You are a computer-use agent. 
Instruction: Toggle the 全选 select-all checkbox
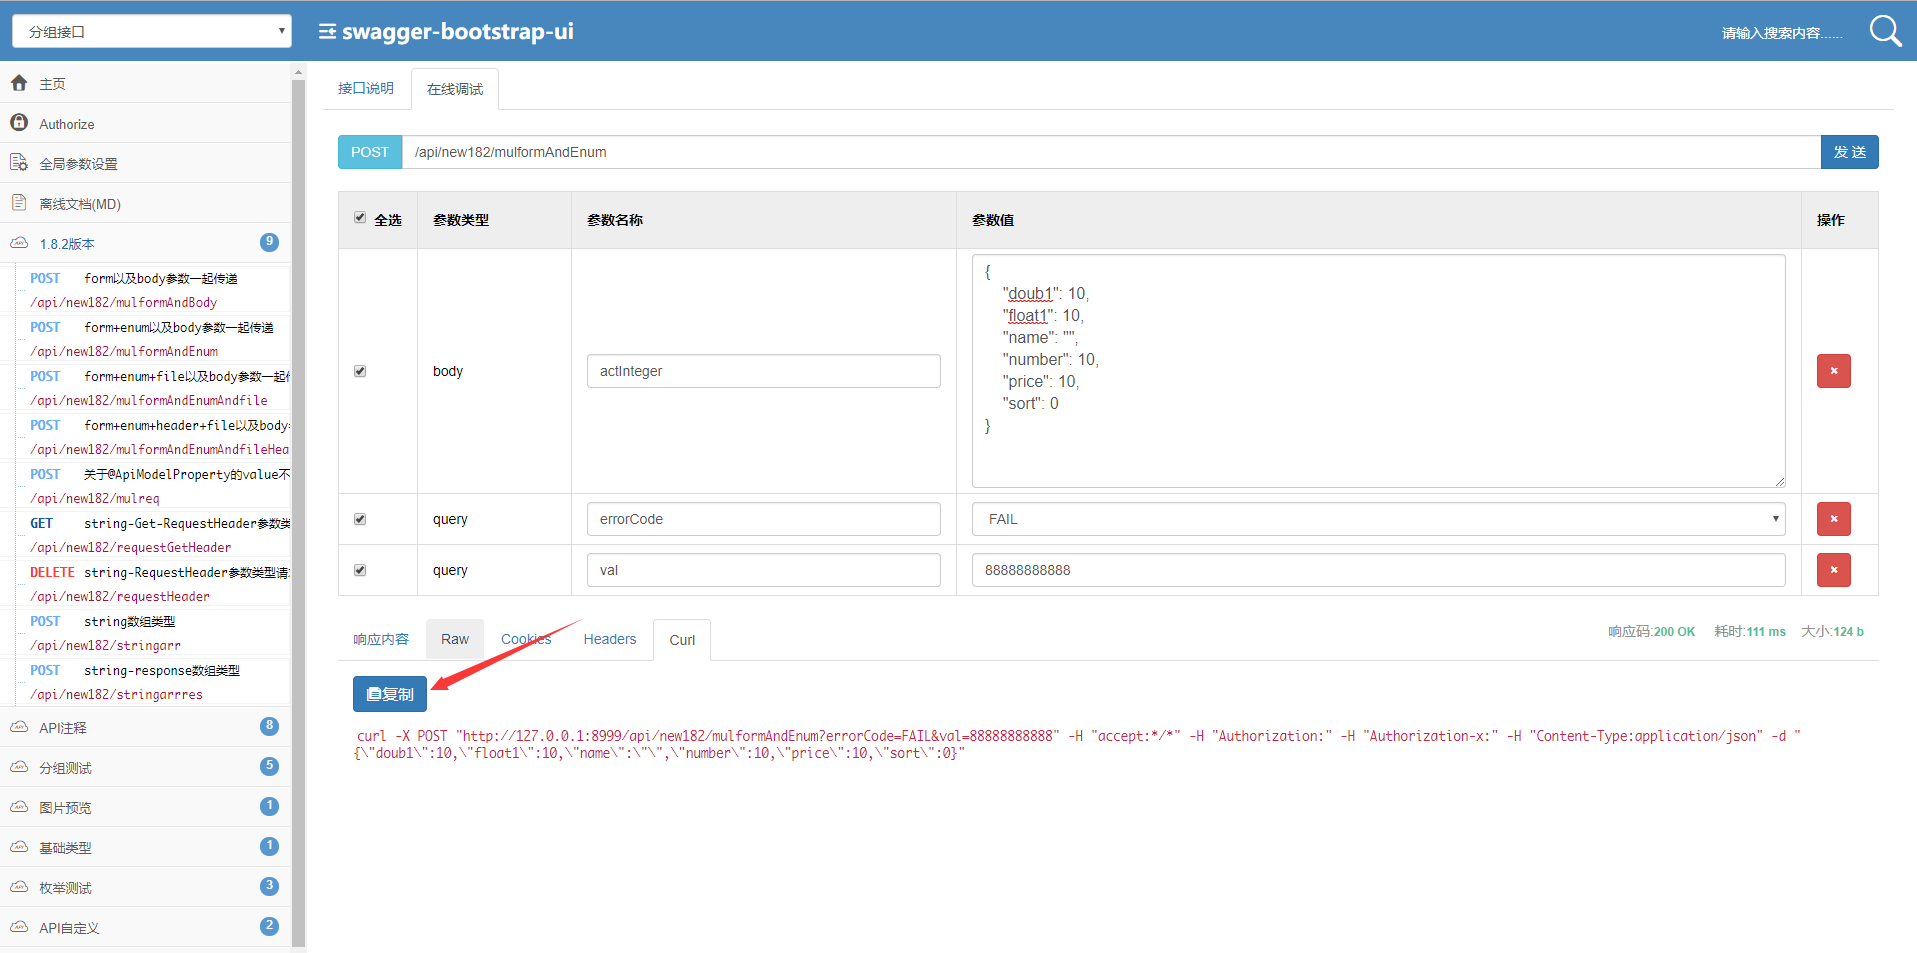(x=360, y=218)
